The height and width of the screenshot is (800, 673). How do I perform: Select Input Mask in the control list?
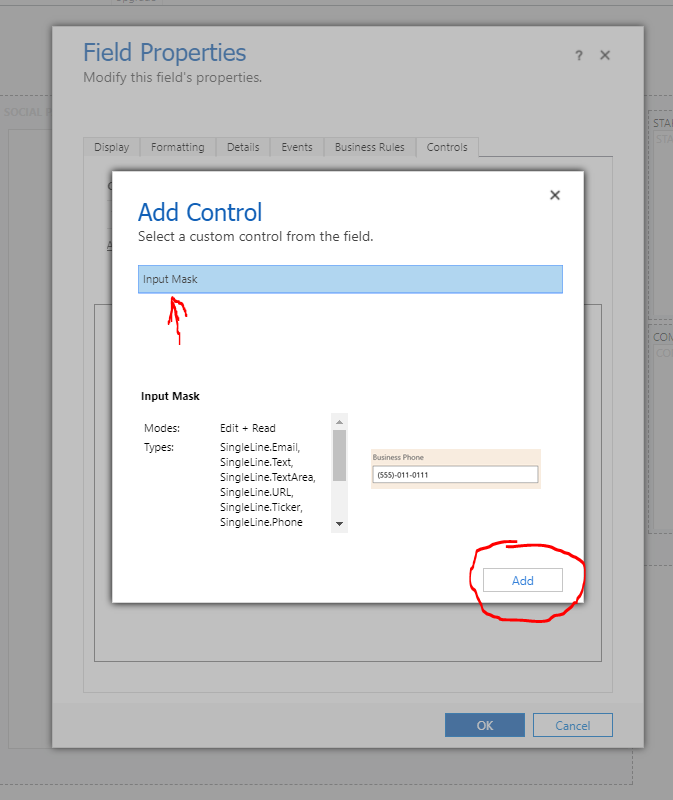point(350,279)
